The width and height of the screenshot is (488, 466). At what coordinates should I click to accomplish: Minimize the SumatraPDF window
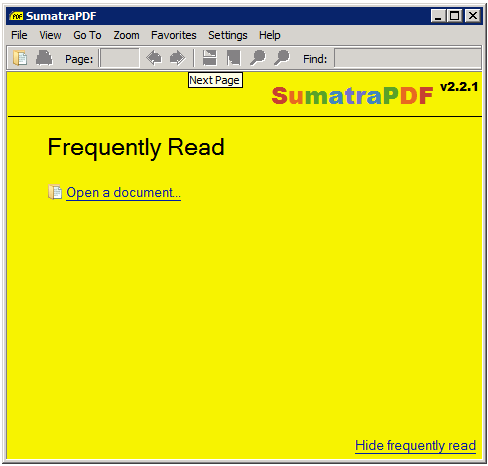[438, 16]
